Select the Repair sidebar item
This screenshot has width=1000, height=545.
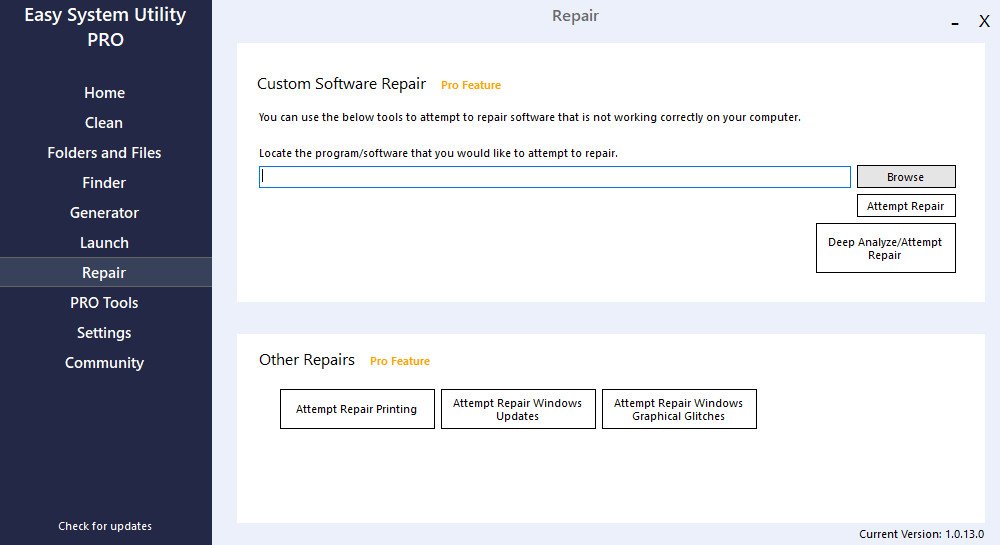(104, 273)
